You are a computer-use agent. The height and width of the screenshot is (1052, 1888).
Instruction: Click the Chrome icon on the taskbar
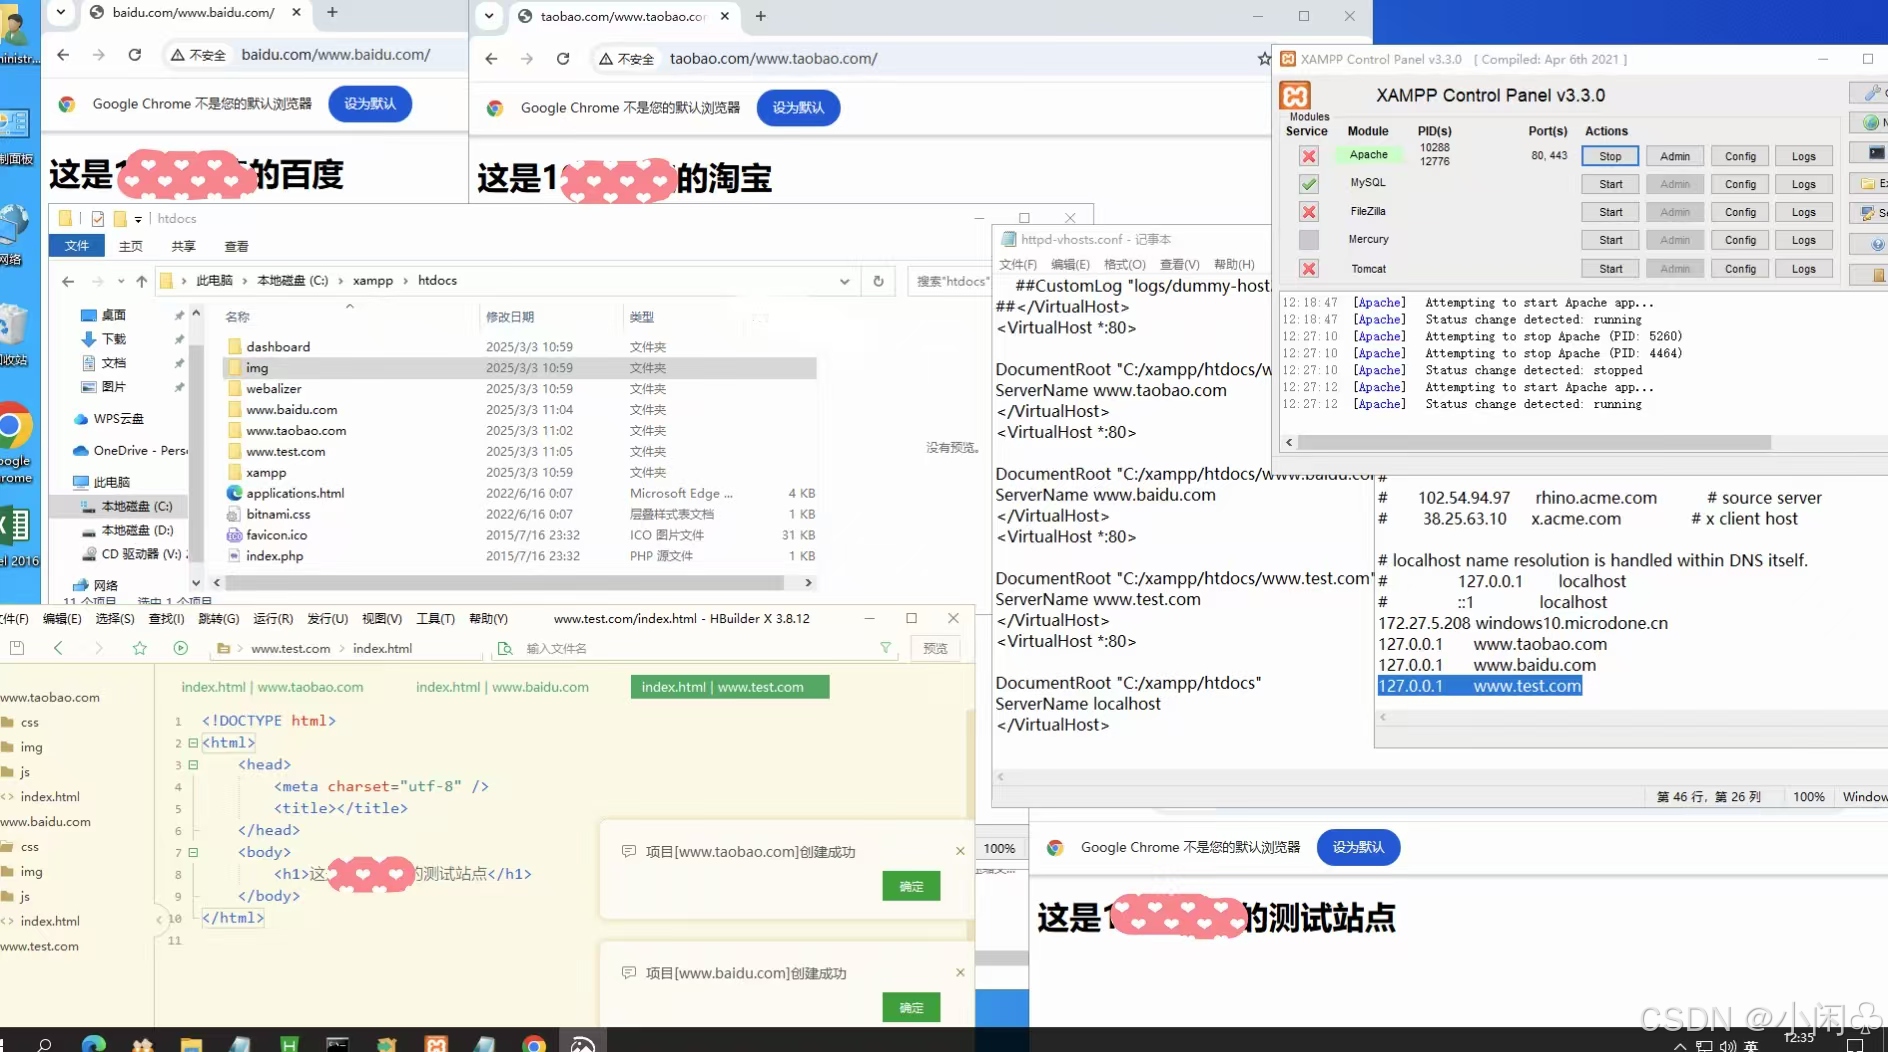click(x=534, y=1044)
